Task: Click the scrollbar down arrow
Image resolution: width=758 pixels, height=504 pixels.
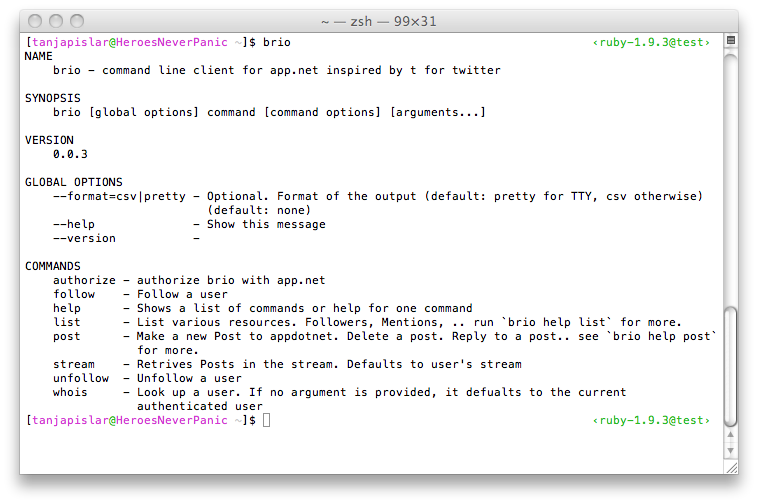Action: [x=730, y=450]
